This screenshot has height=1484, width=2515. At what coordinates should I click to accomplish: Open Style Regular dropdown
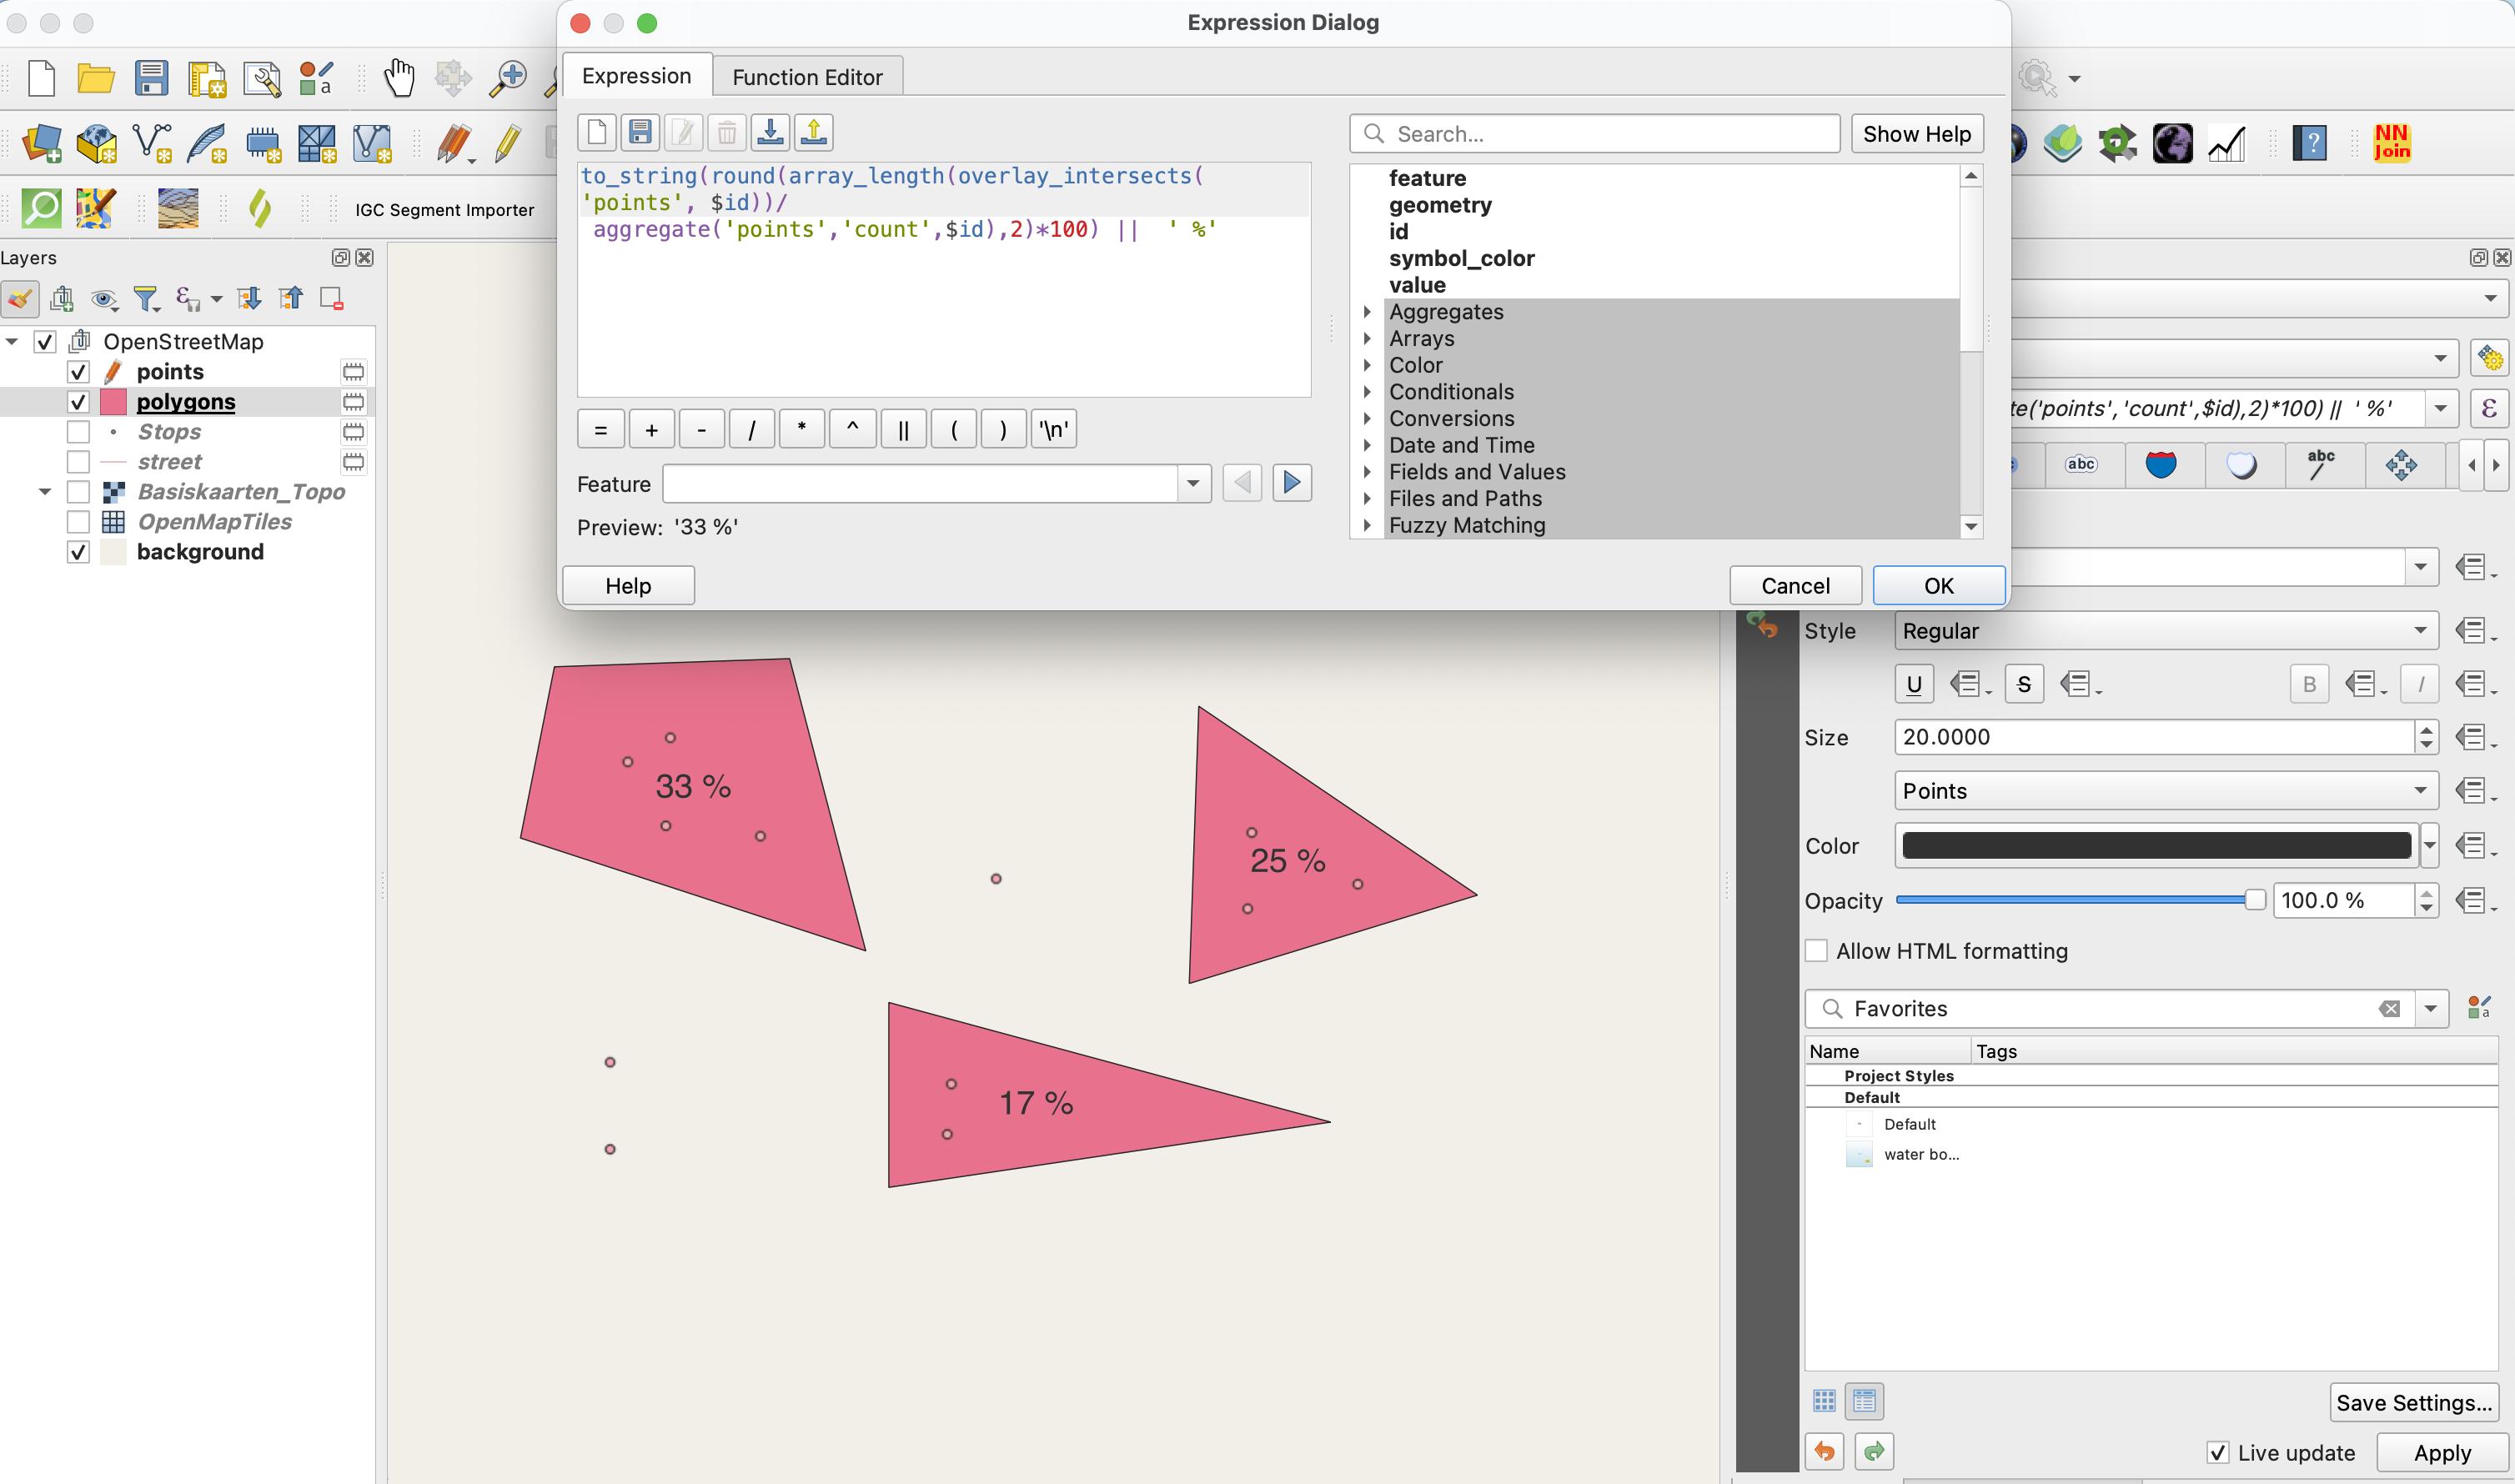2165,631
